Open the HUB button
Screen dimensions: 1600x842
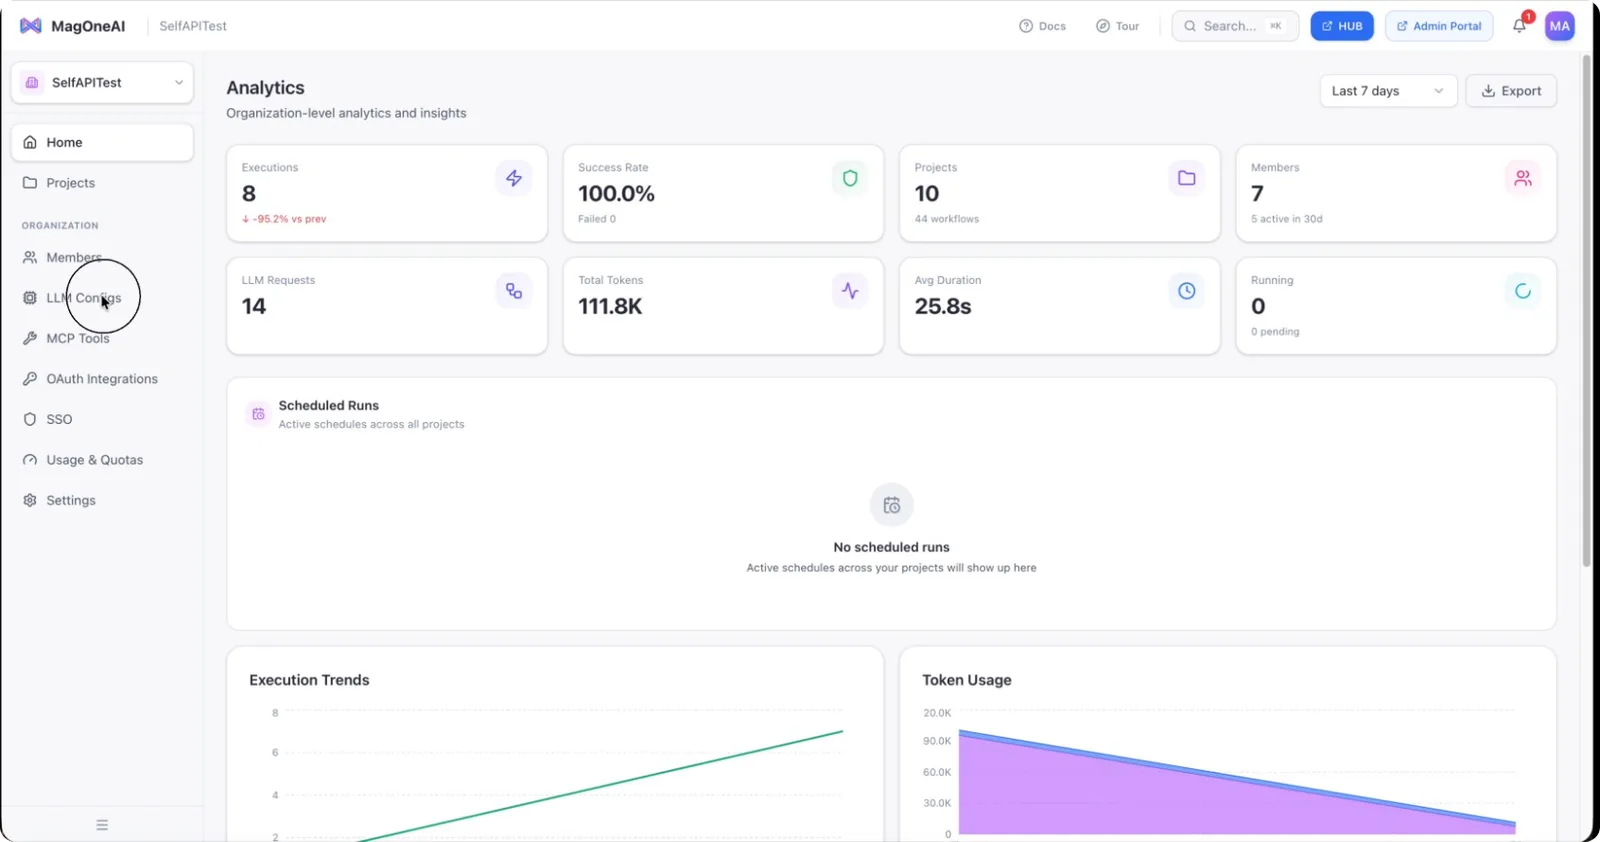(1342, 26)
